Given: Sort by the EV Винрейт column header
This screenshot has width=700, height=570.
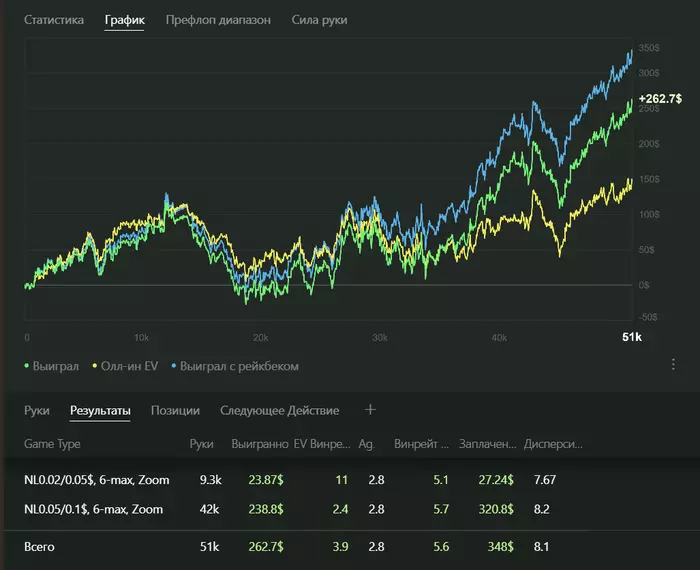Looking at the screenshot, I should 322,443.
